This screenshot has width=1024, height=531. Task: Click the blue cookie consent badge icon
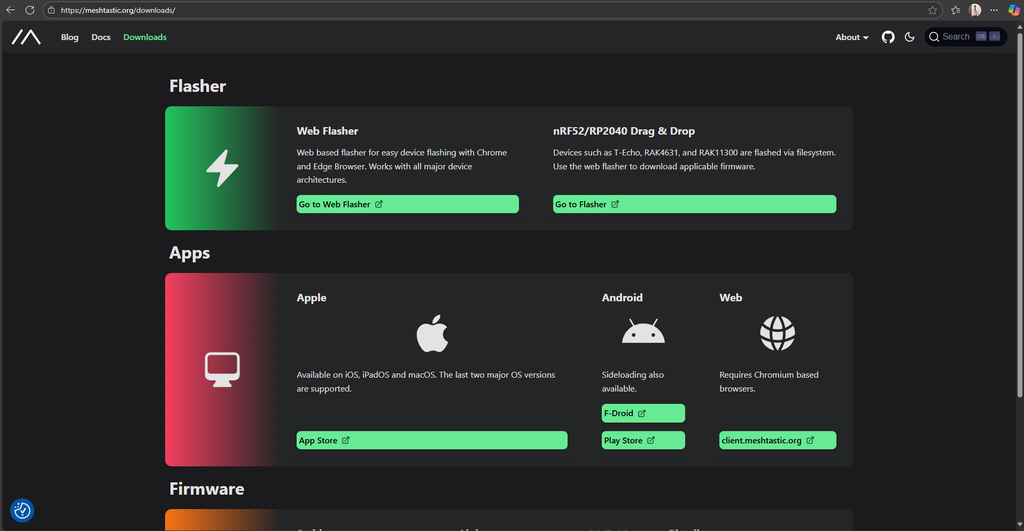(22, 510)
